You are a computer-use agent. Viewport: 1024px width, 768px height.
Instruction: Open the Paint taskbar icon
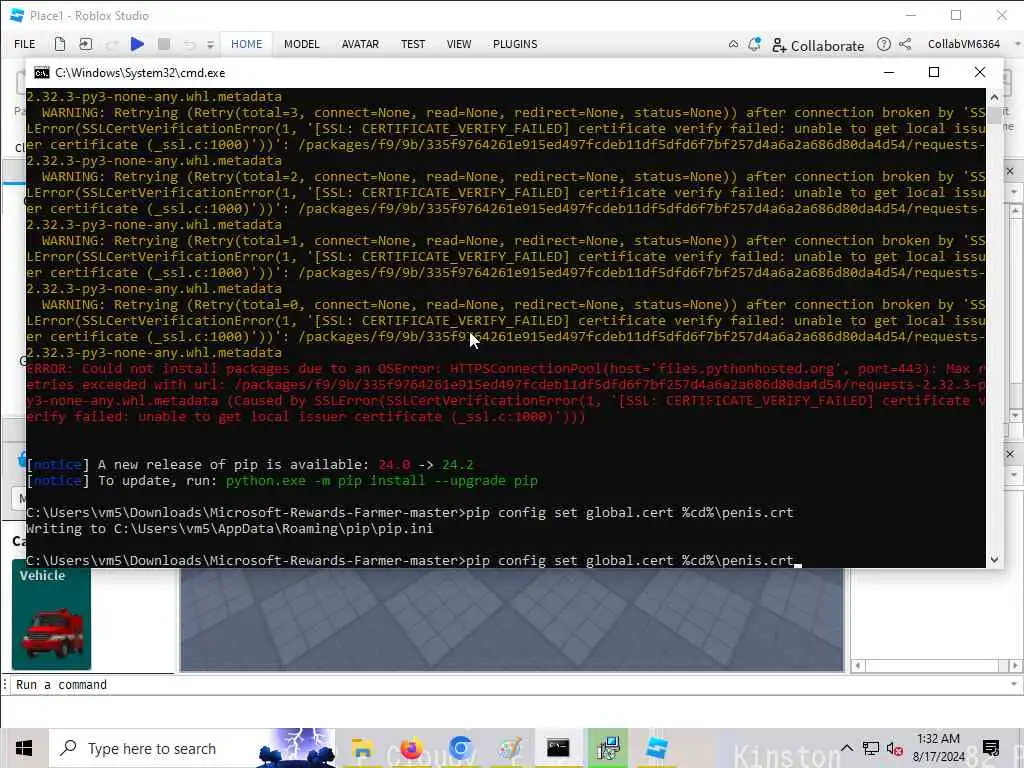[x=509, y=748]
